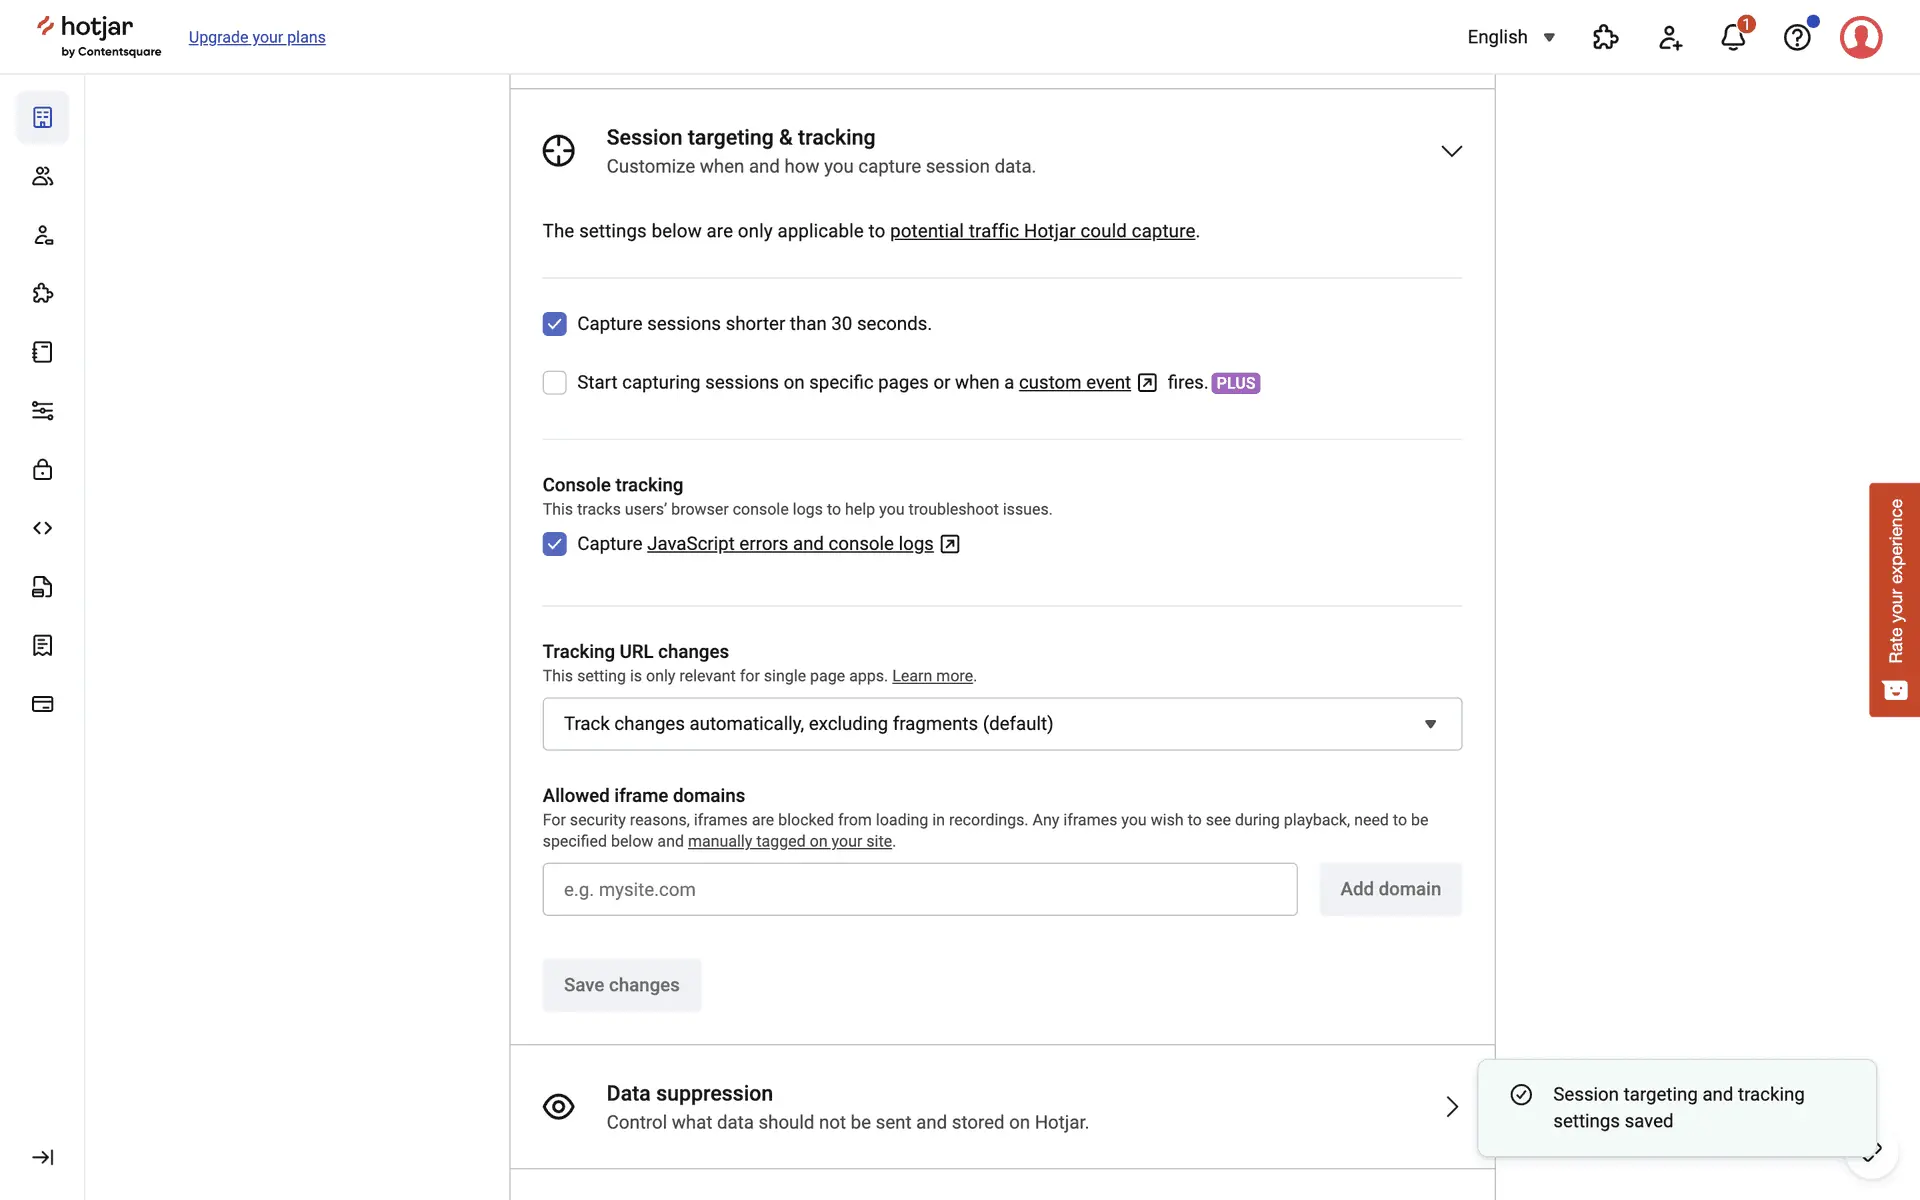Open the English language dropdown
The image size is (1920, 1200).
1511,38
